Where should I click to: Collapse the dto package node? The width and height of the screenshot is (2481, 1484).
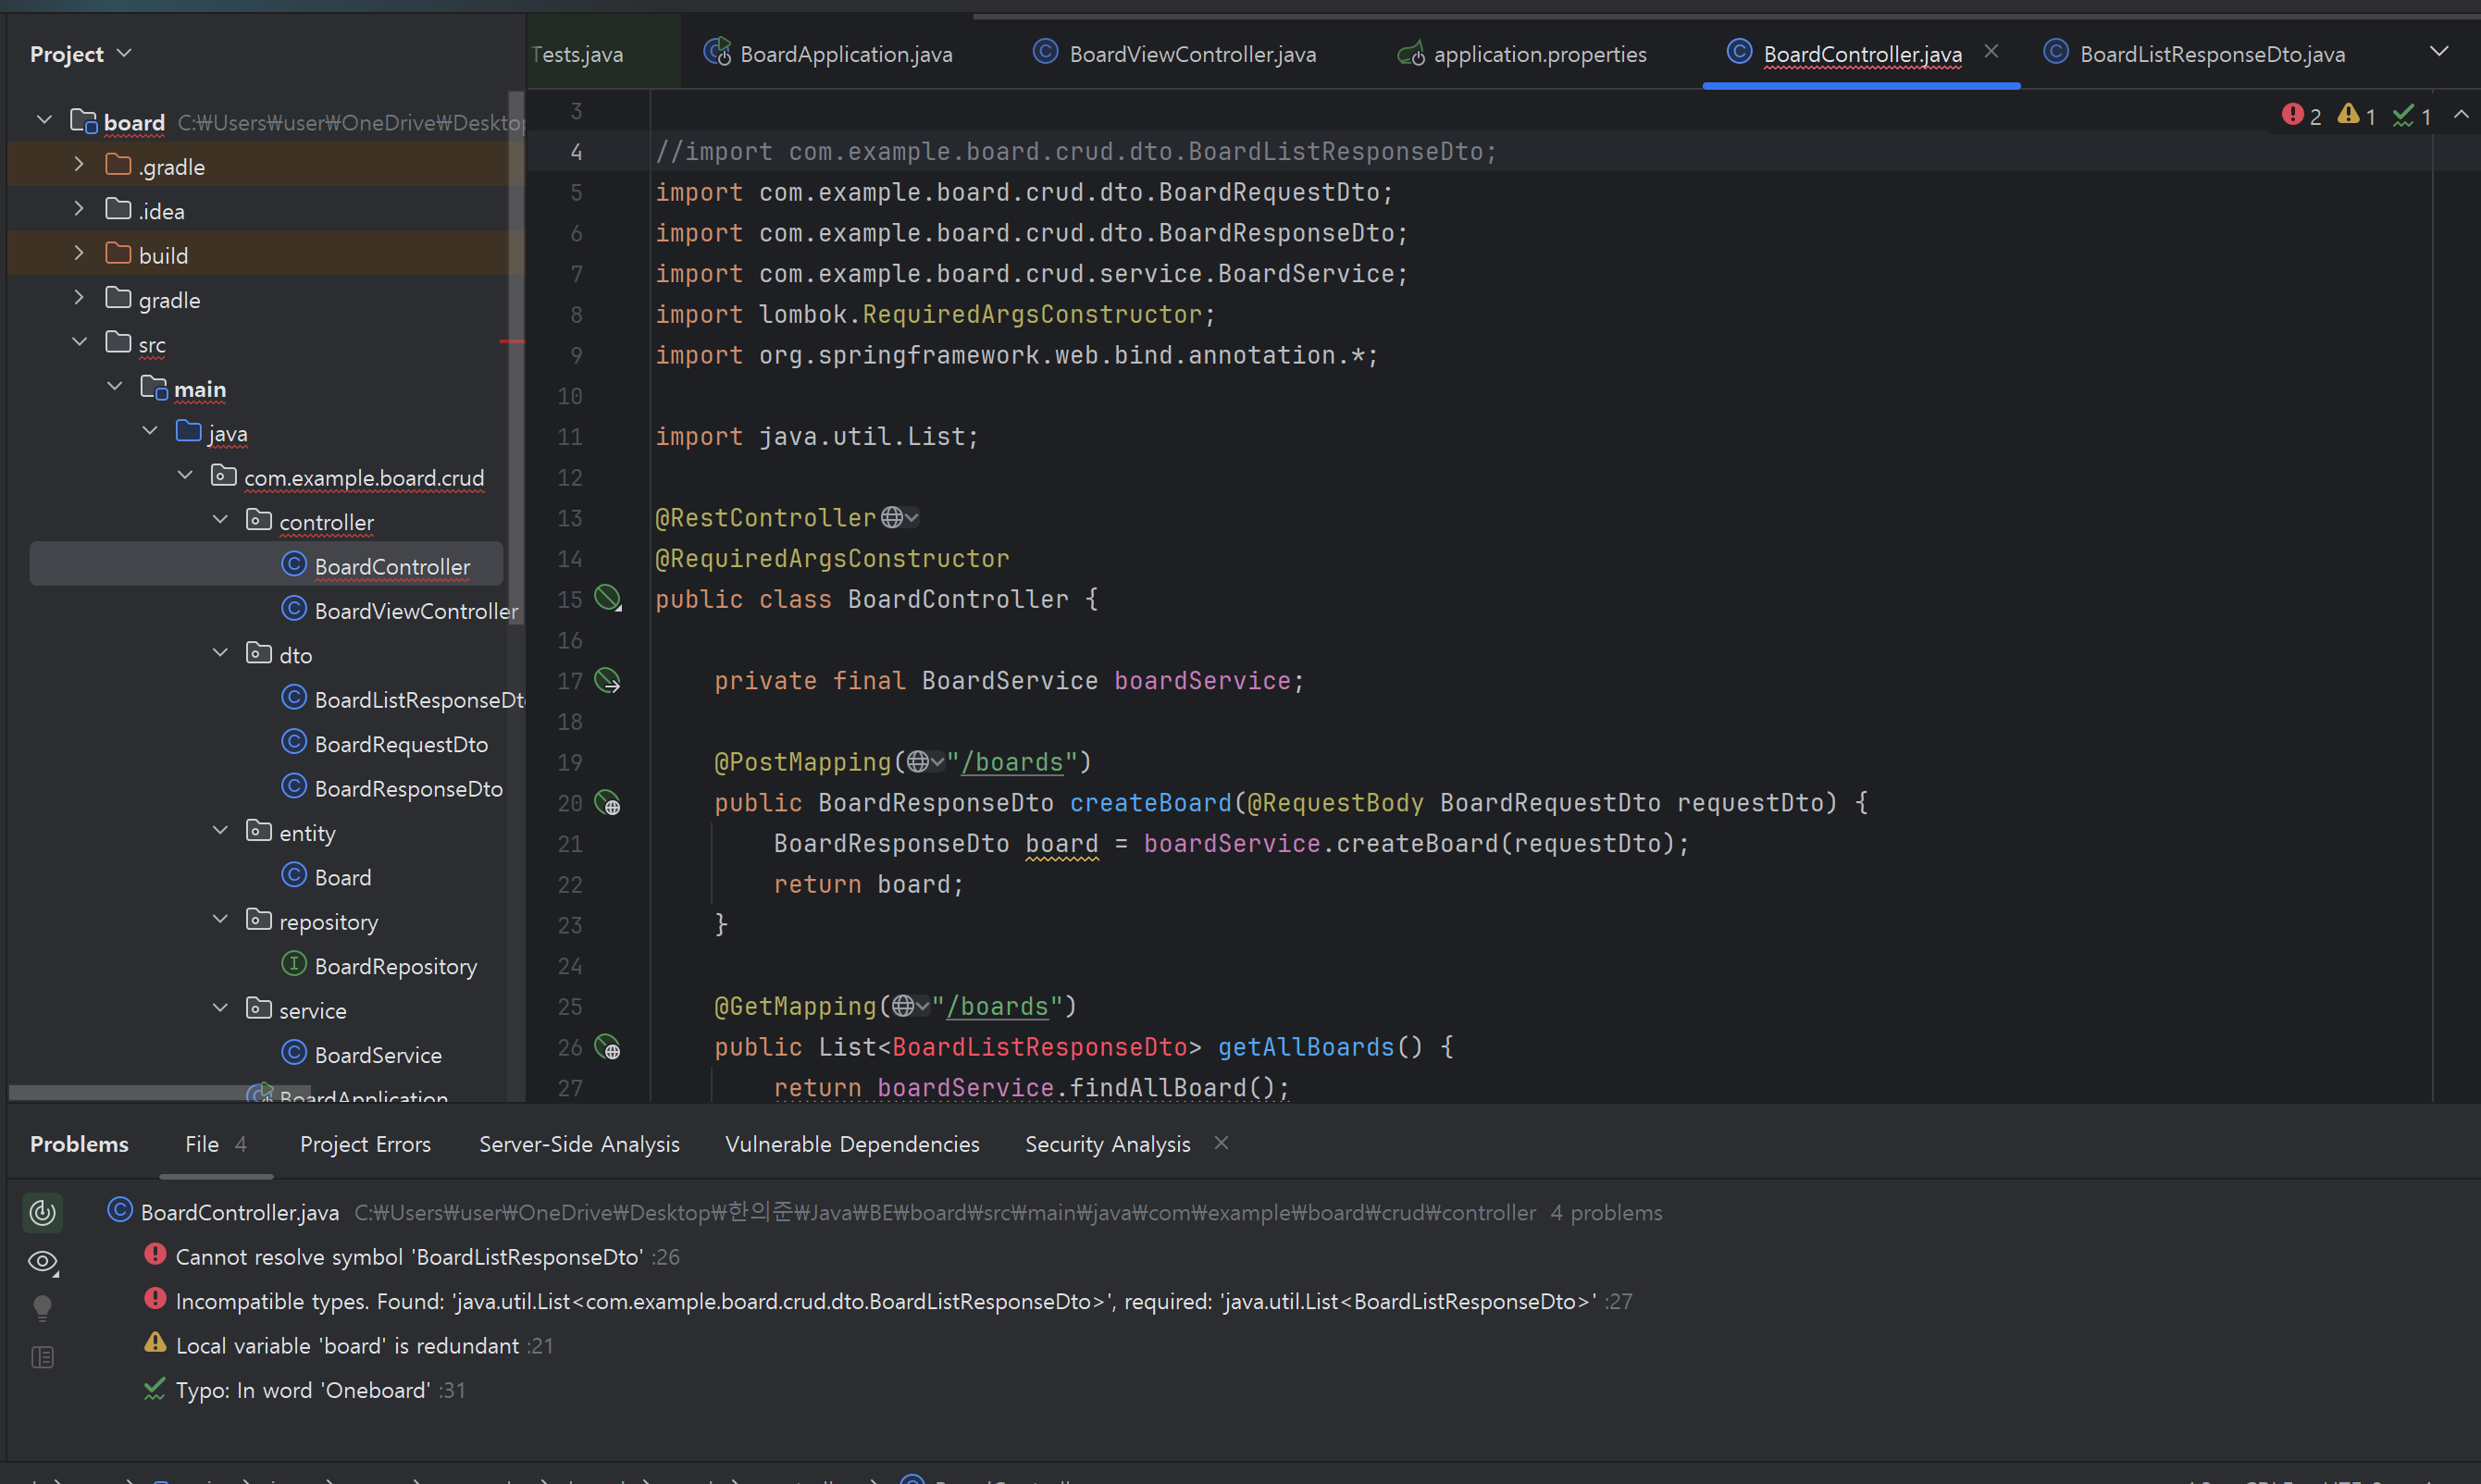tap(220, 654)
